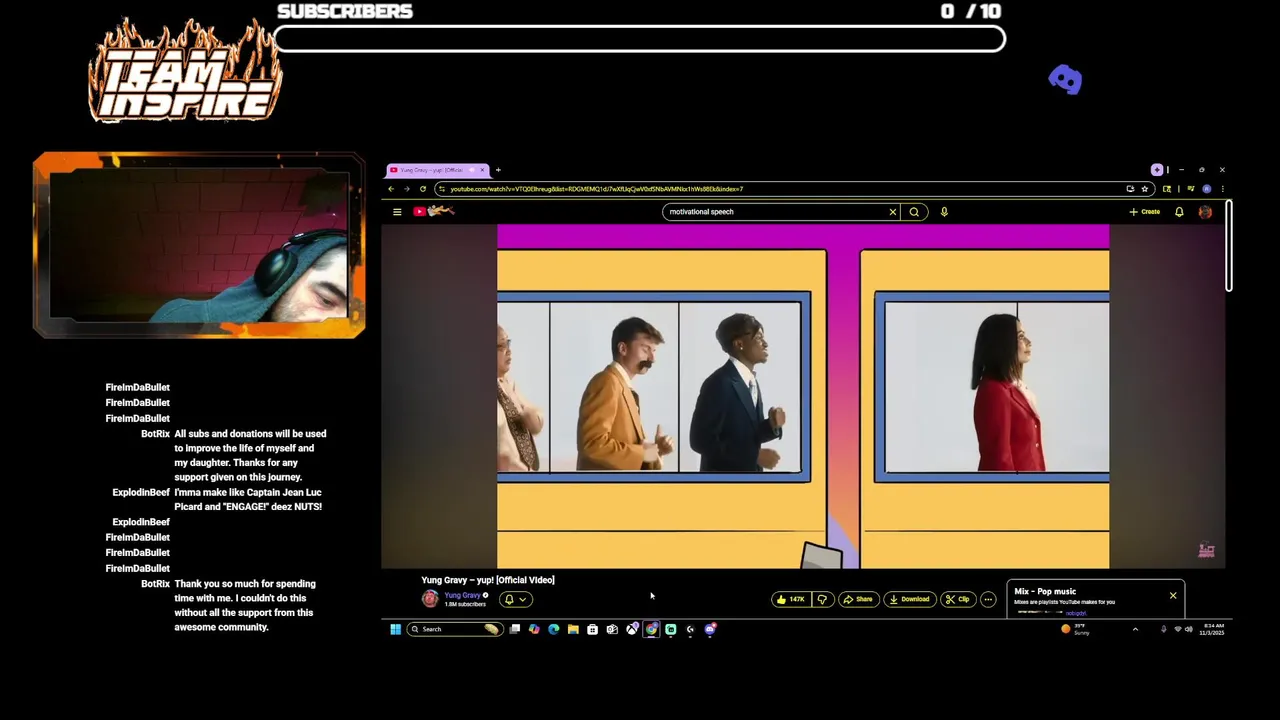Image resolution: width=1280 pixels, height=720 pixels.
Task: Open the Chrome taskbar icon
Action: point(651,629)
